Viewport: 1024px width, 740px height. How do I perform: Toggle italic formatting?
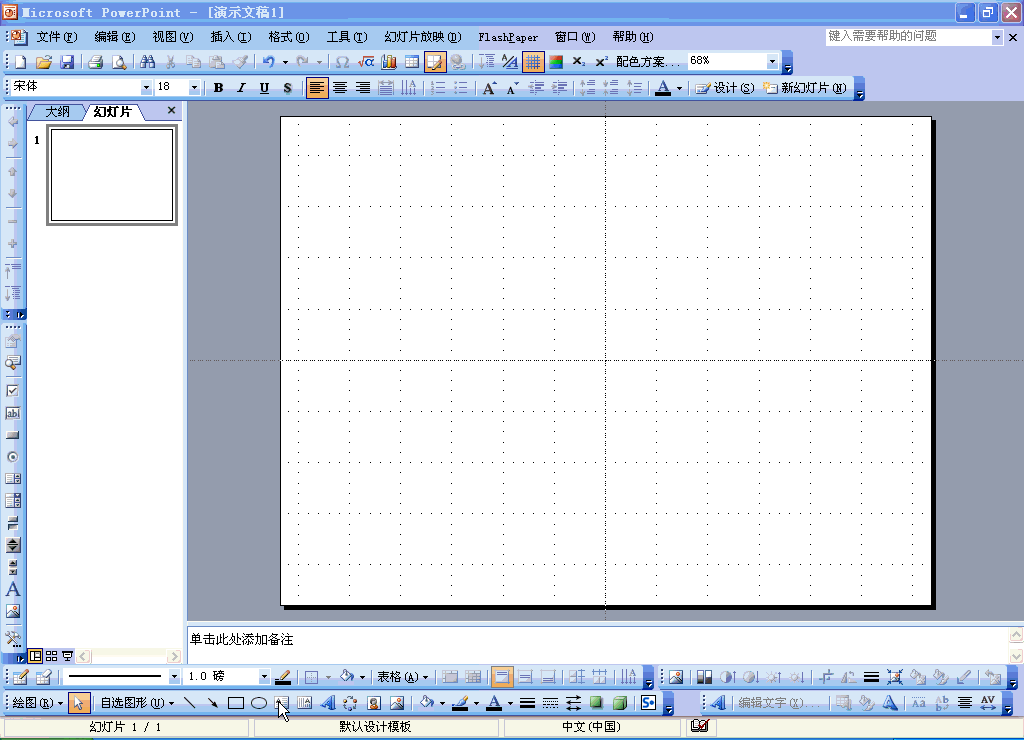(241, 88)
